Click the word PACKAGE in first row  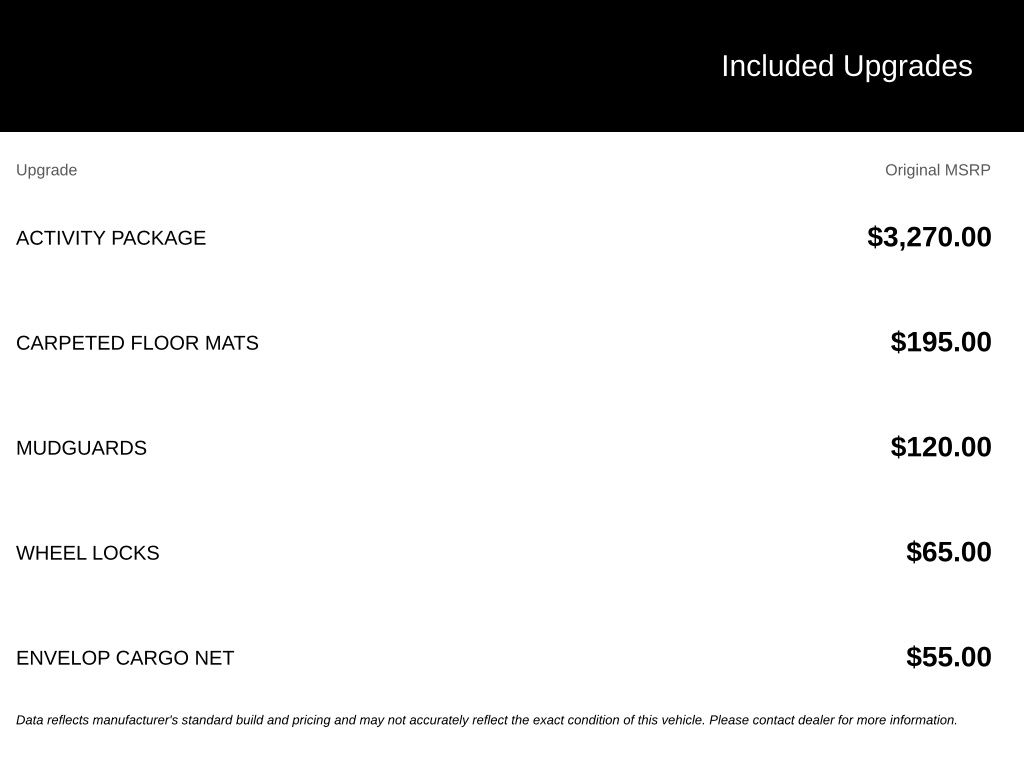point(159,238)
